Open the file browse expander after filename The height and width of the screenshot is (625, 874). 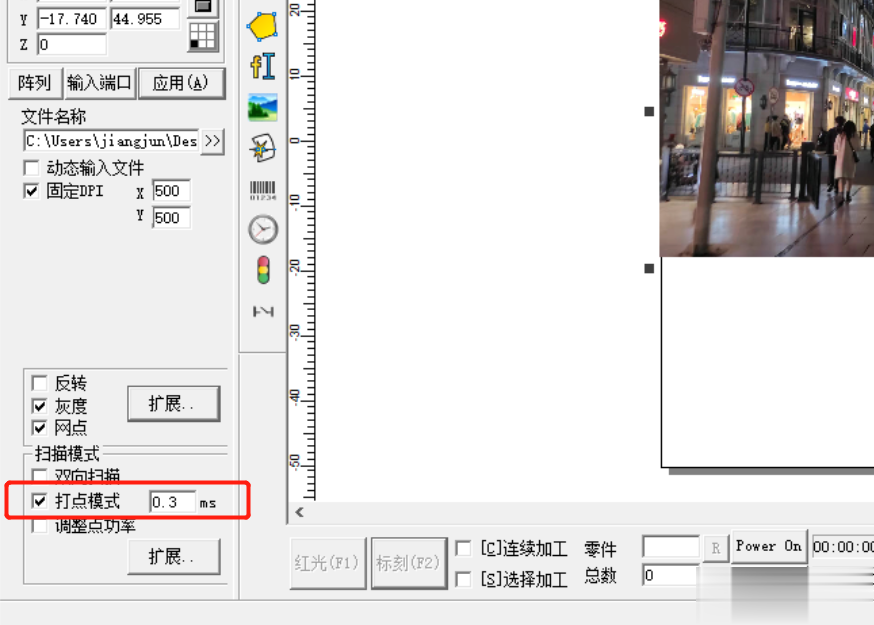pos(211,141)
